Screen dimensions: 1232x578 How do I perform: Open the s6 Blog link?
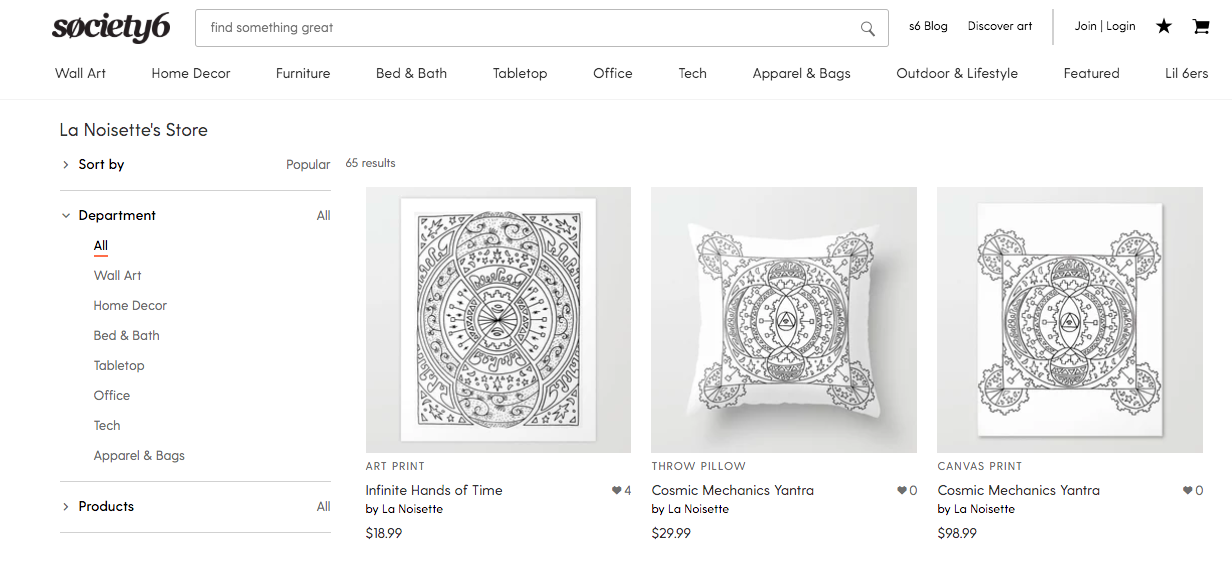point(928,27)
